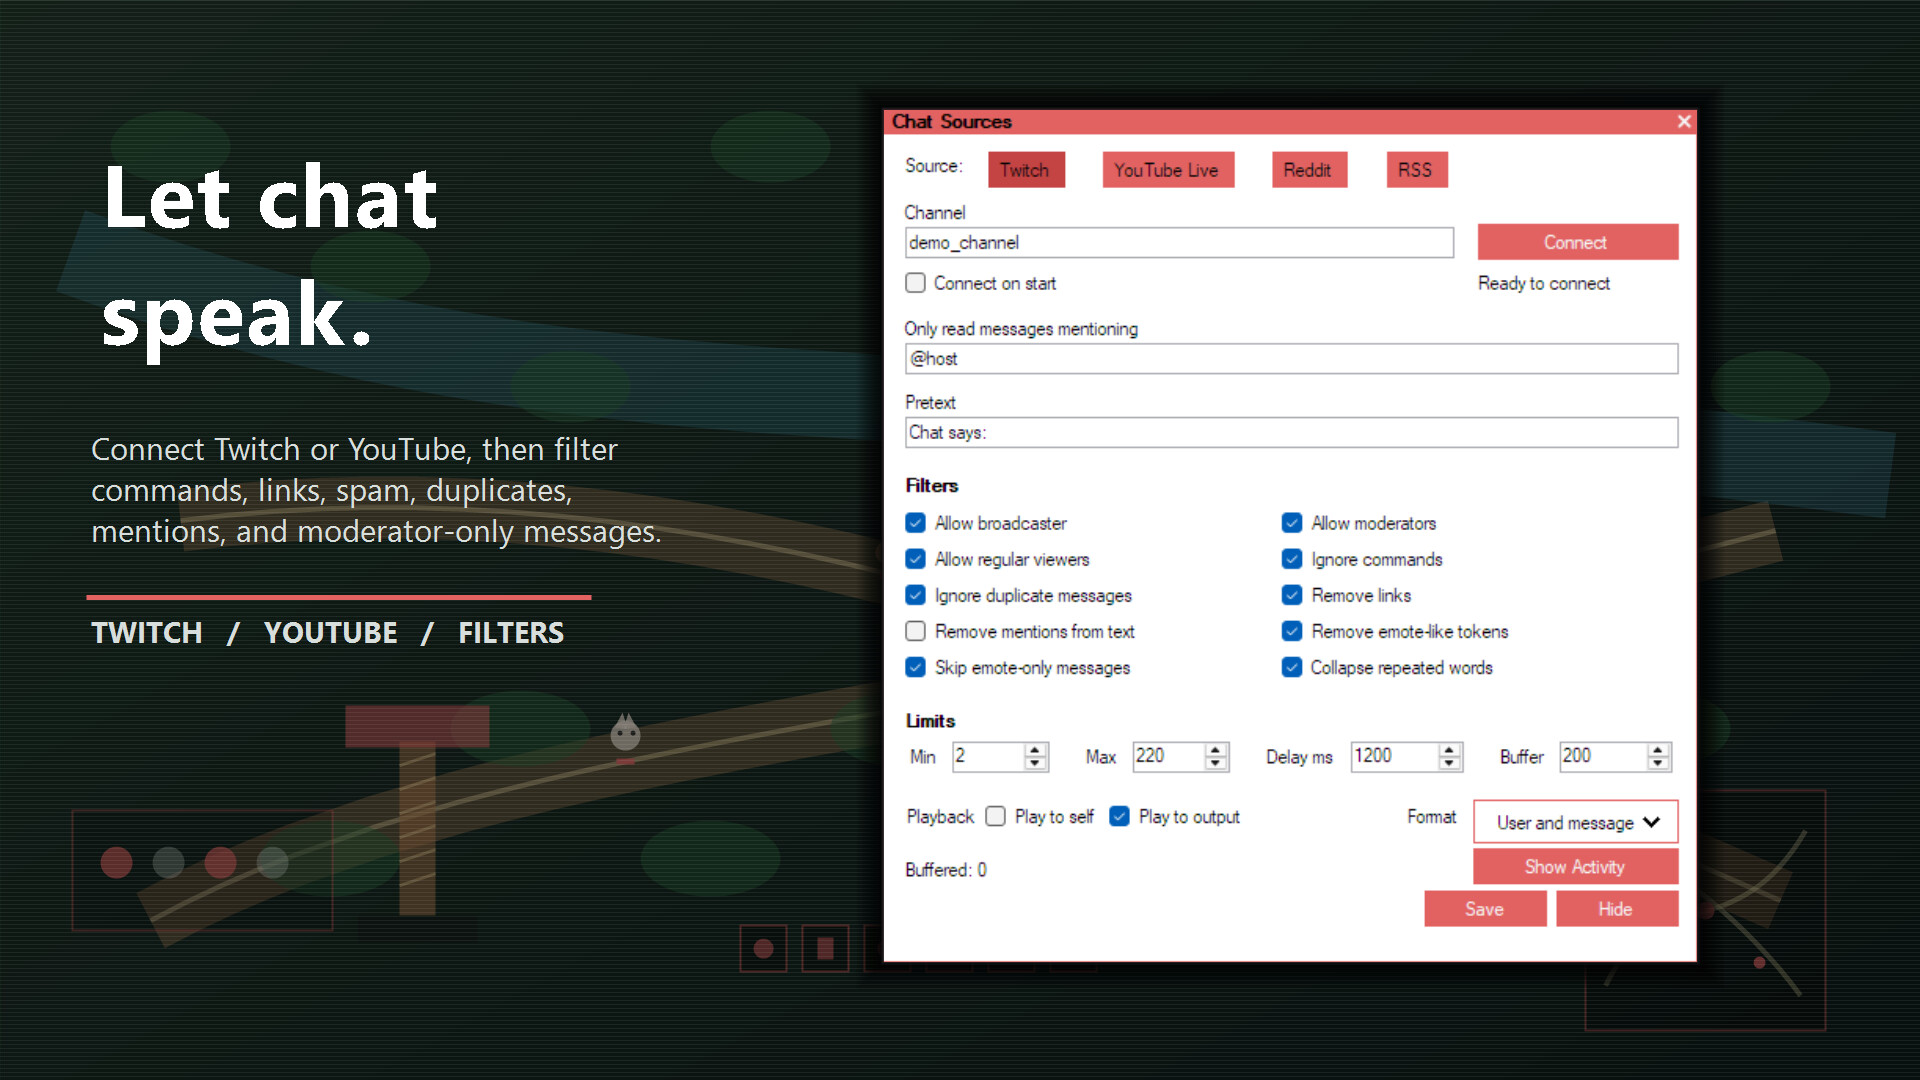Screen dimensions: 1920x1080
Task: Decrease Delay ms with down arrow
Action: [x=1449, y=764]
